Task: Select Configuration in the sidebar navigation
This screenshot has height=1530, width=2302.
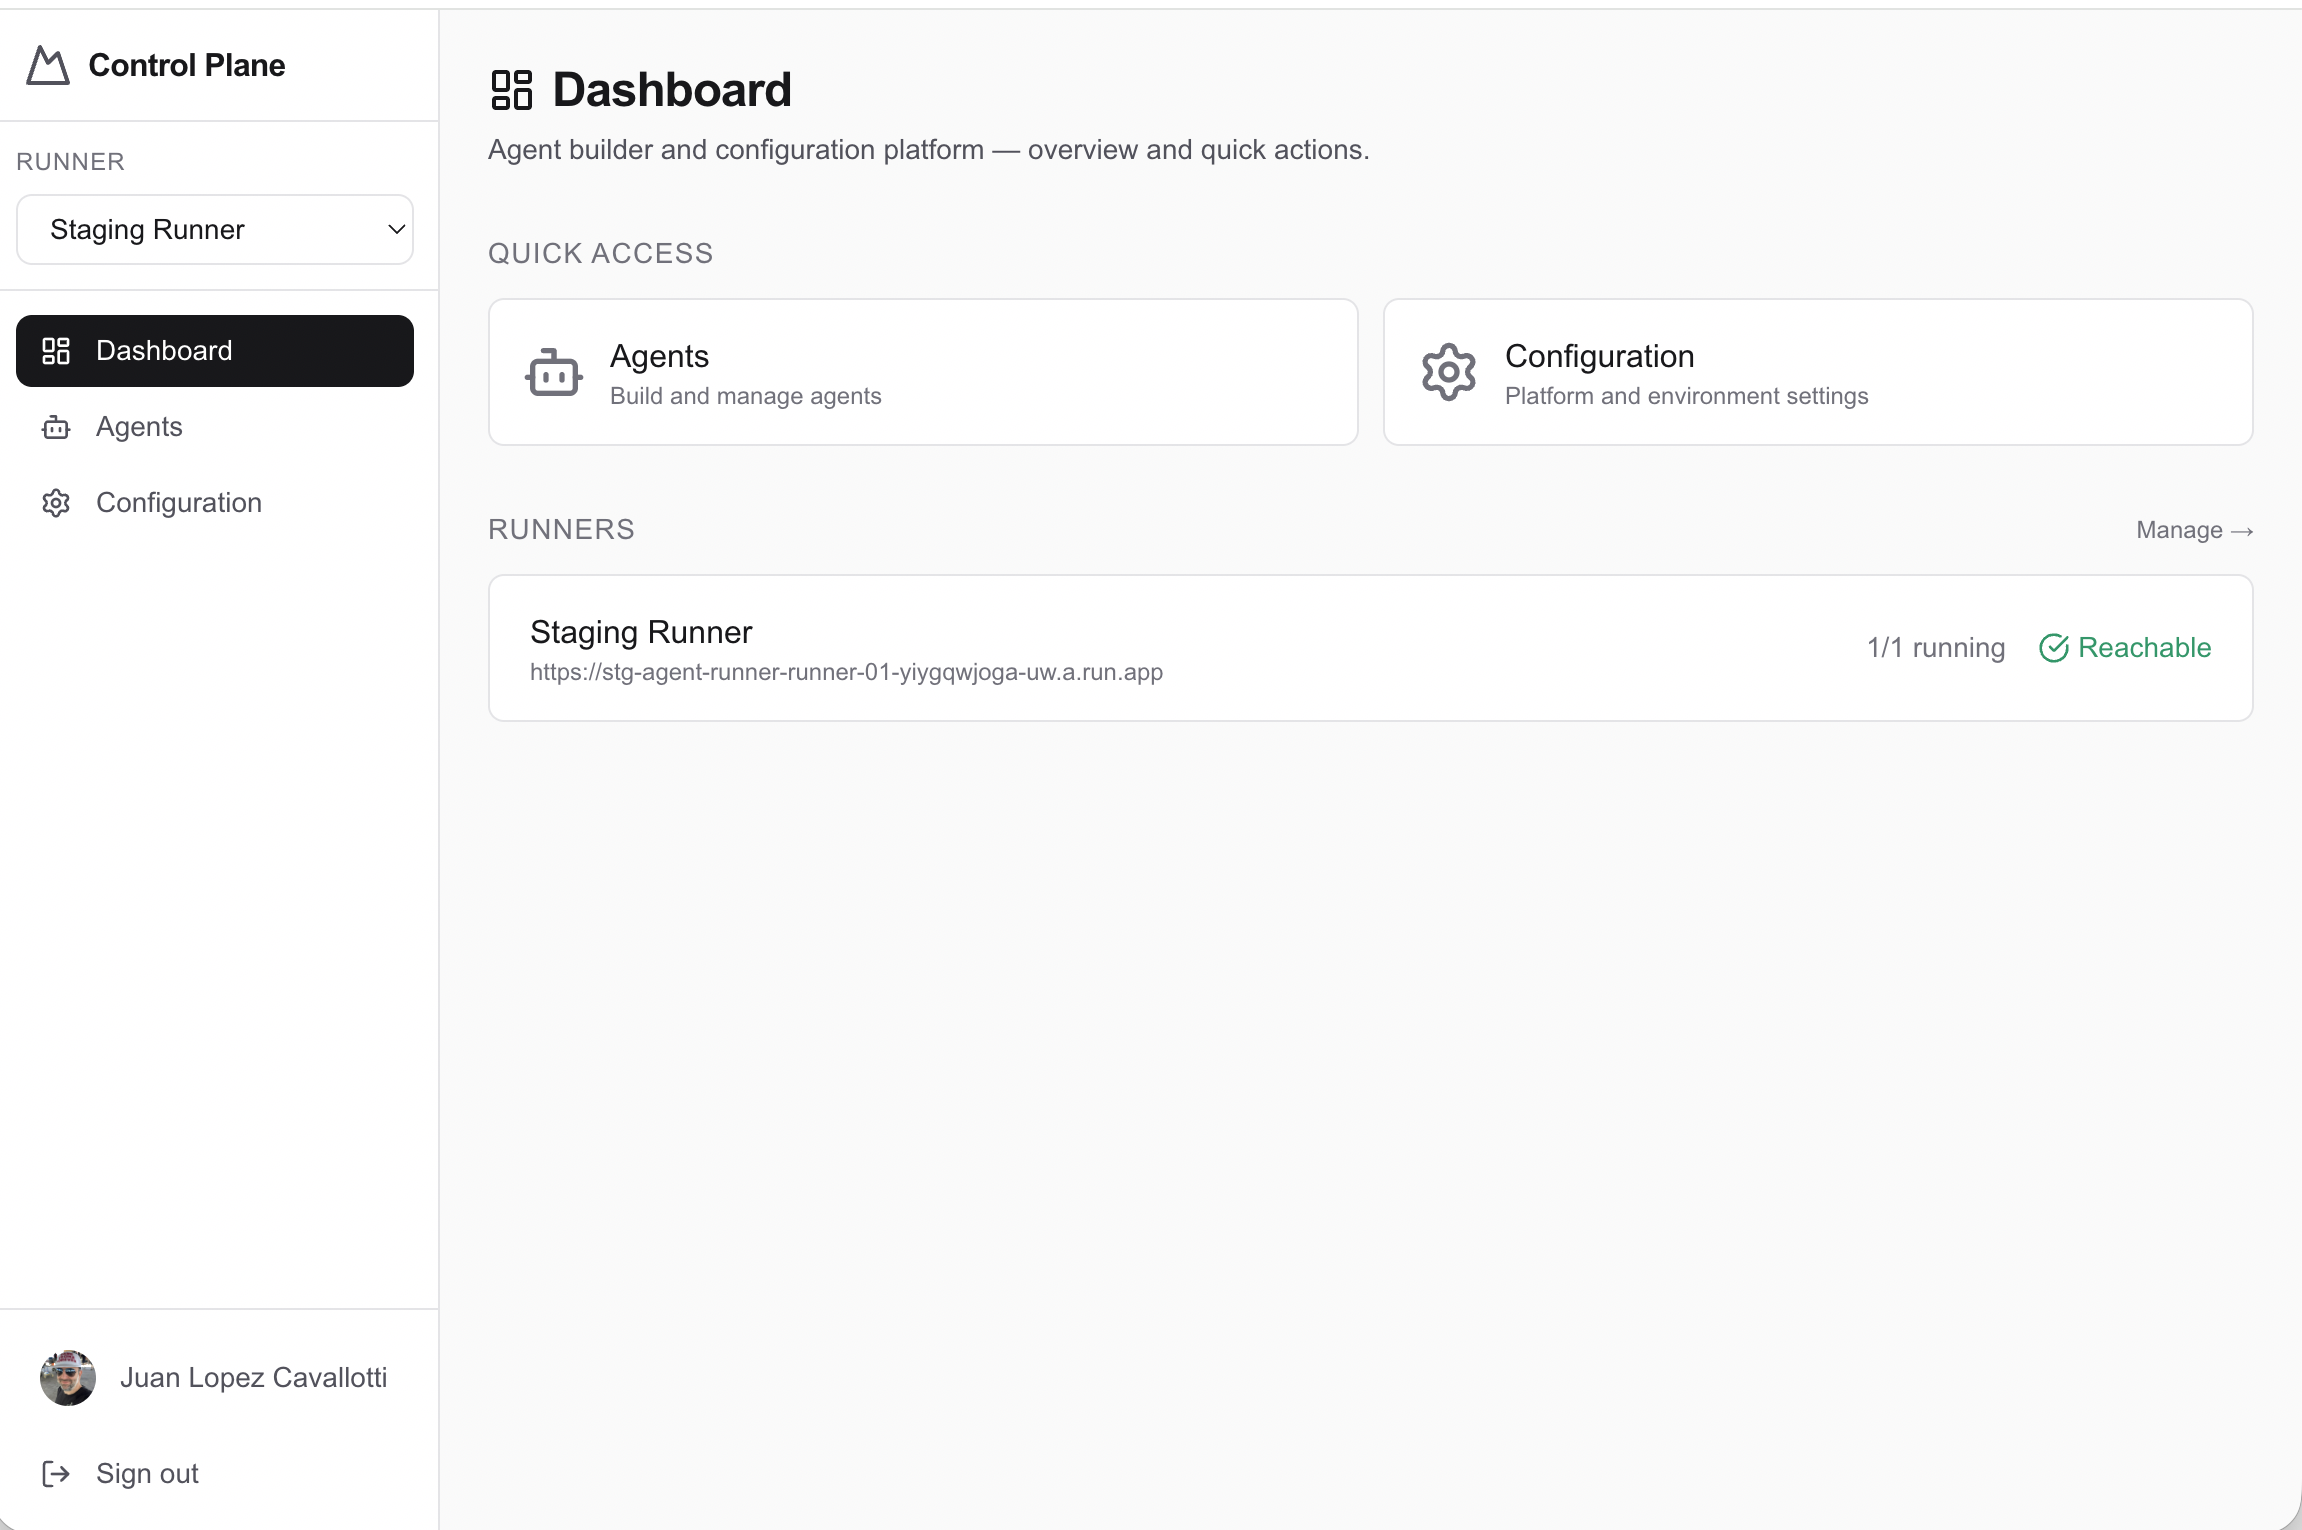Action: tap(178, 502)
